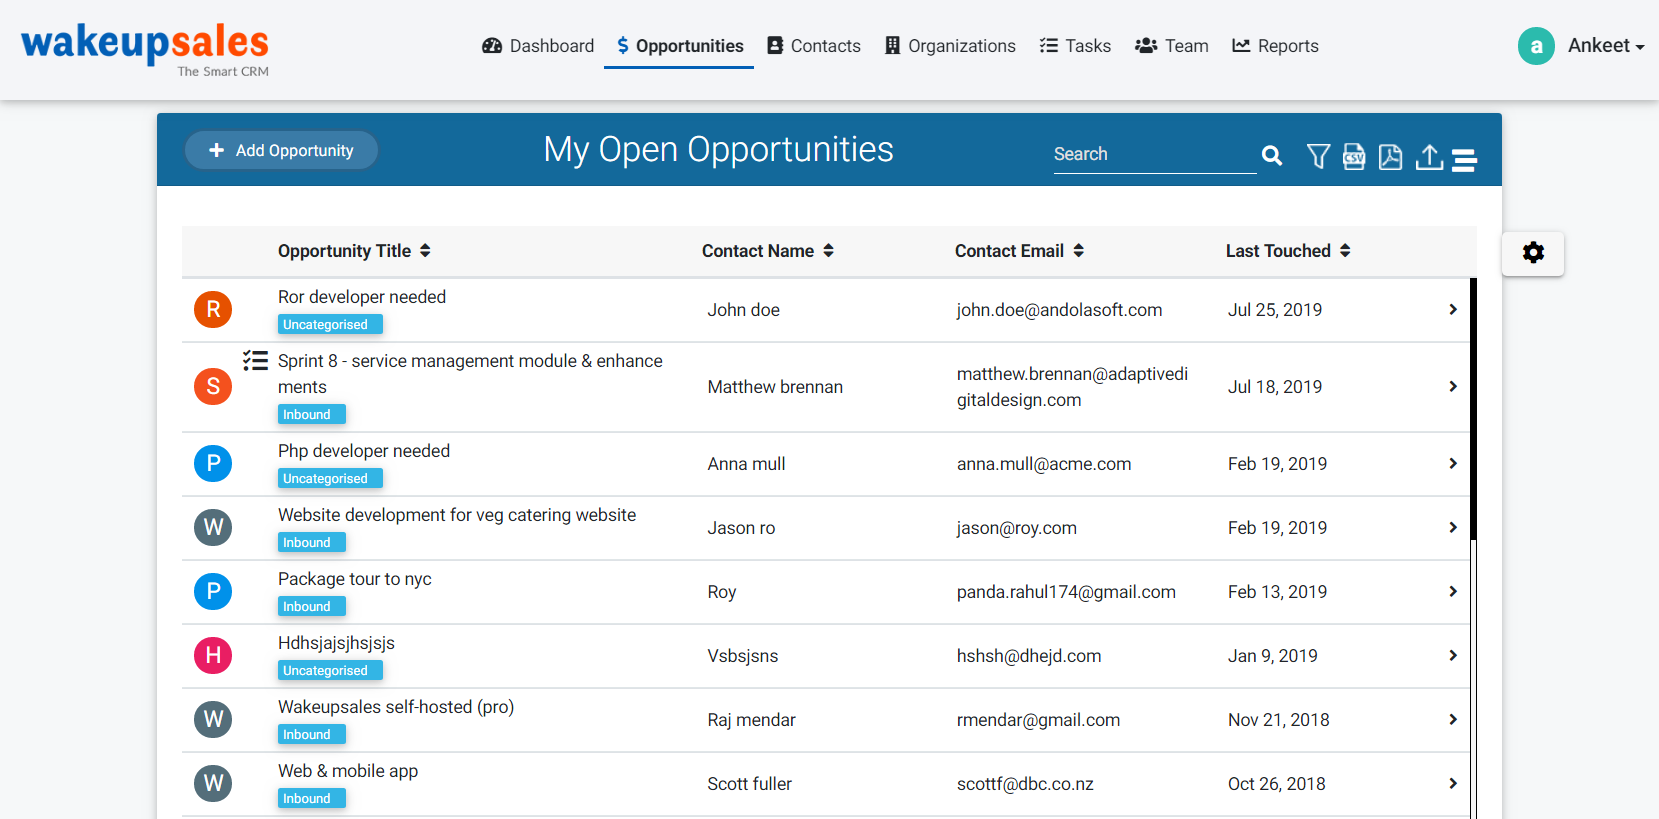This screenshot has width=1659, height=819.
Task: Expand the Ankeet user dropdown
Action: coord(1606,46)
